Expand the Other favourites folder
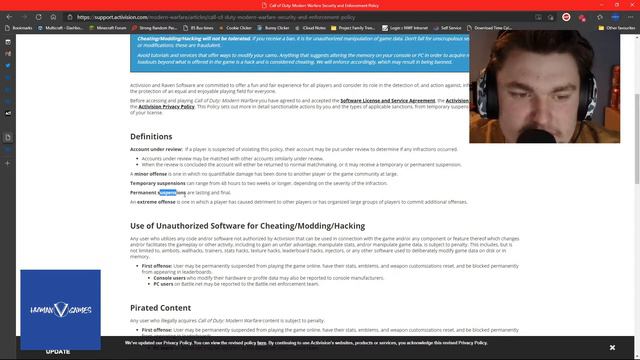 pyautogui.click(x=617, y=28)
